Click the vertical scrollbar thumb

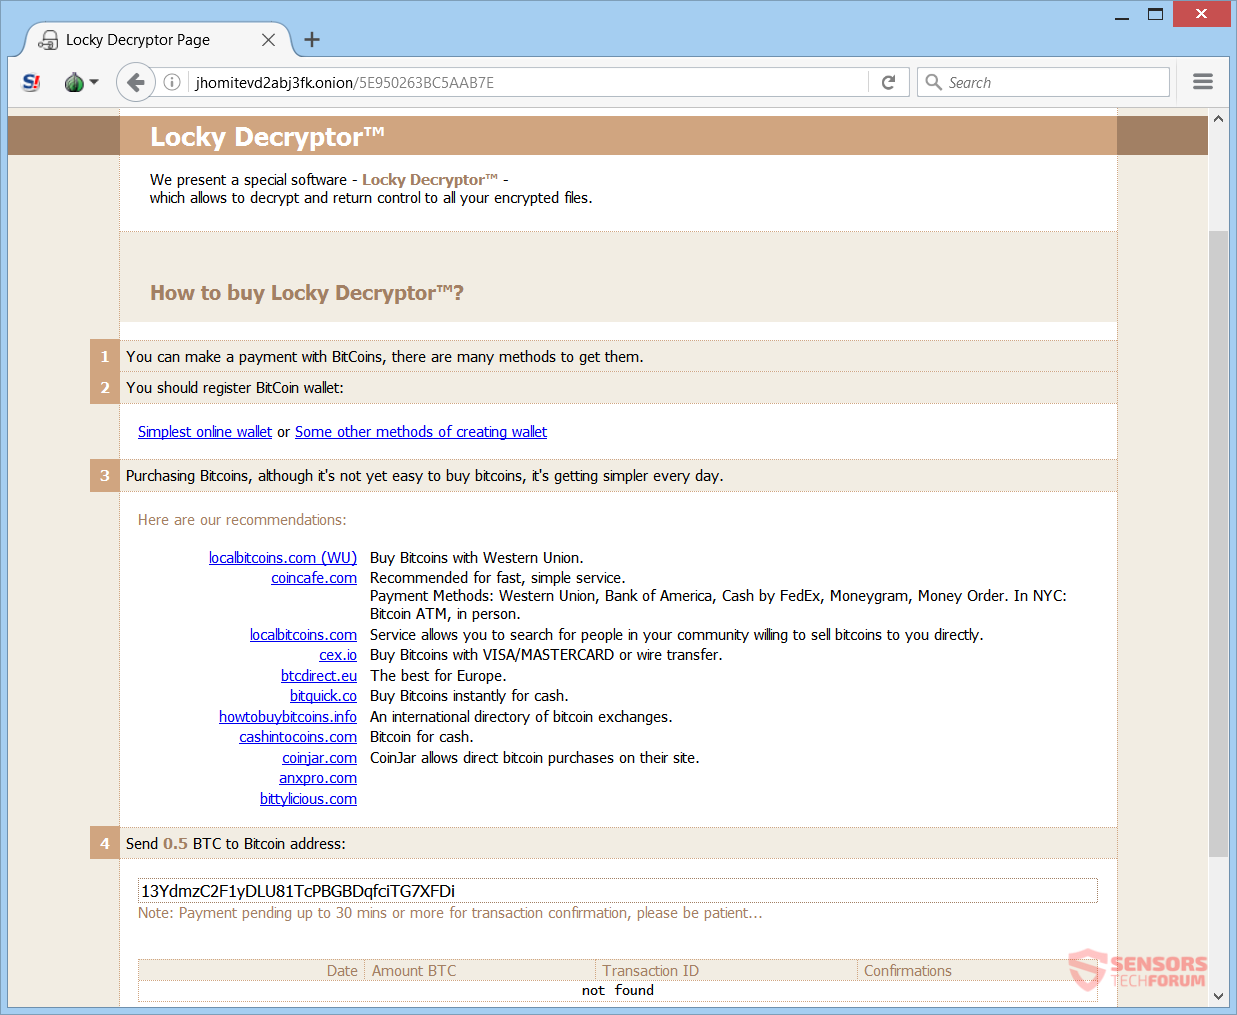1218,543
